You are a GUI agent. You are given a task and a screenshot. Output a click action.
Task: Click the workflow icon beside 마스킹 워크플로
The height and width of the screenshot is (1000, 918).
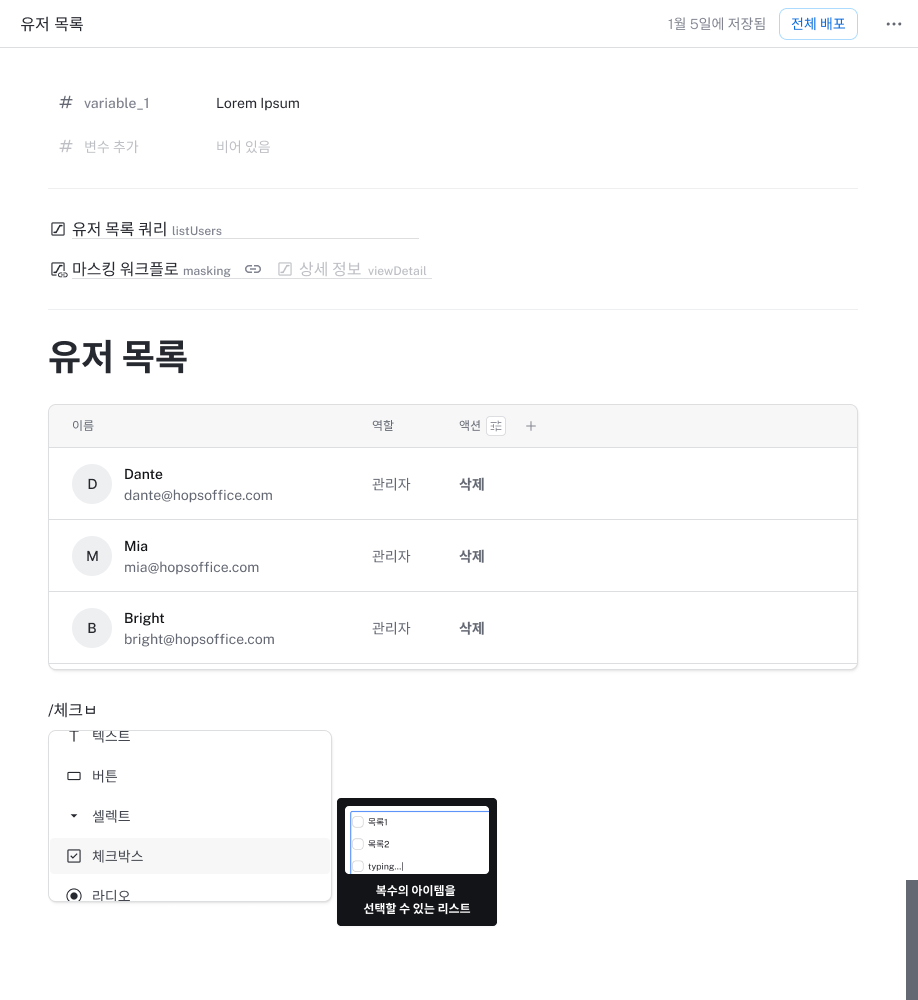click(58, 270)
